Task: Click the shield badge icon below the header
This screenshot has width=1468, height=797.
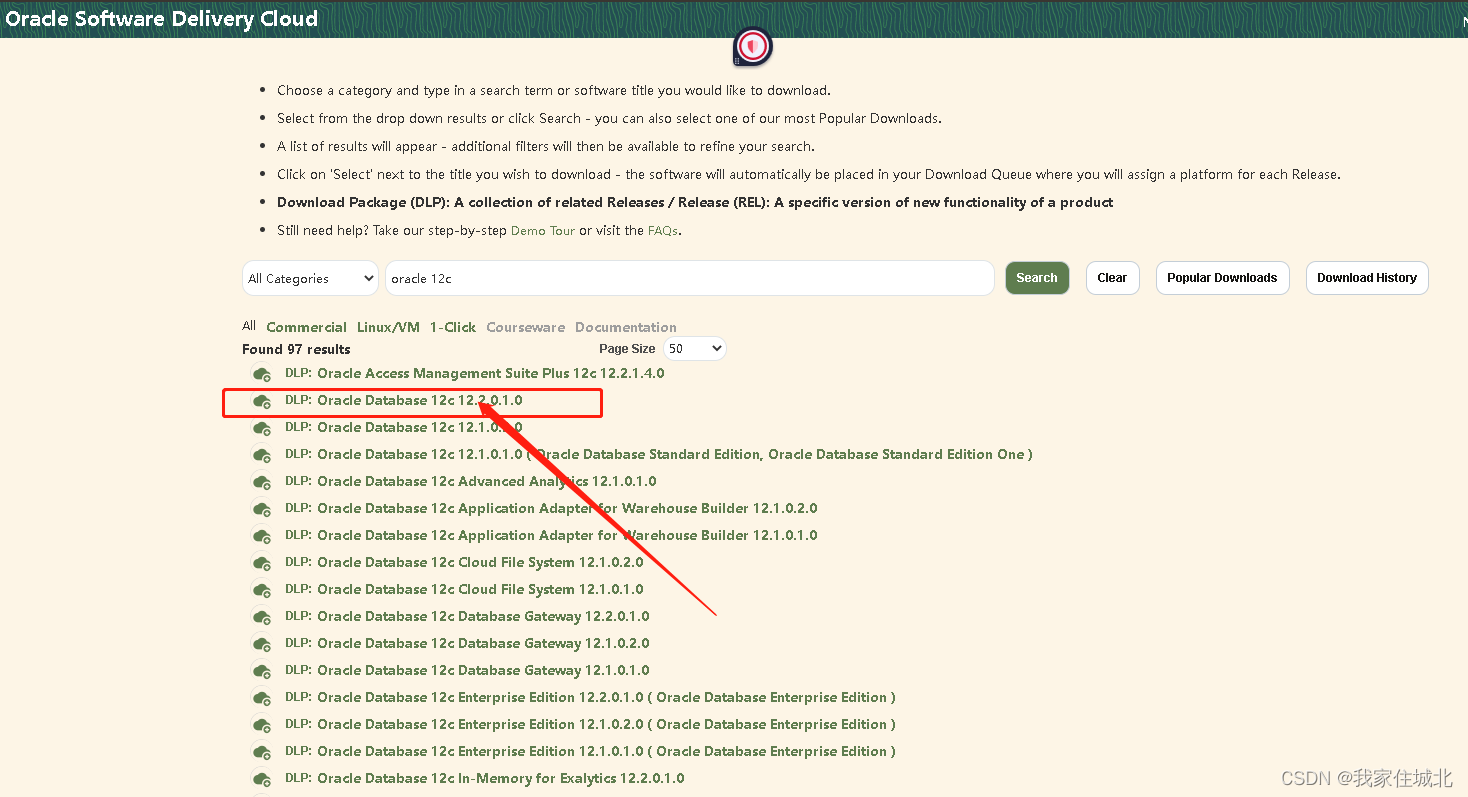Action: [x=752, y=46]
